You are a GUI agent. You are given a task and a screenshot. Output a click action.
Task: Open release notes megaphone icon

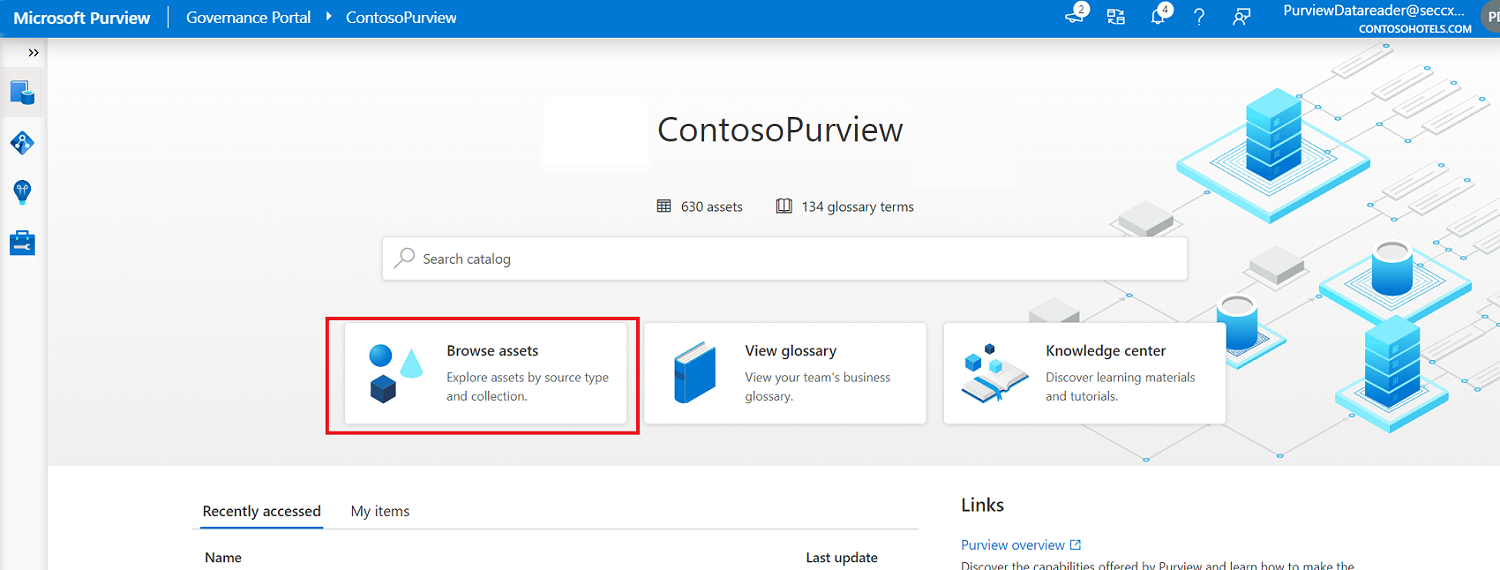[x=1075, y=17]
